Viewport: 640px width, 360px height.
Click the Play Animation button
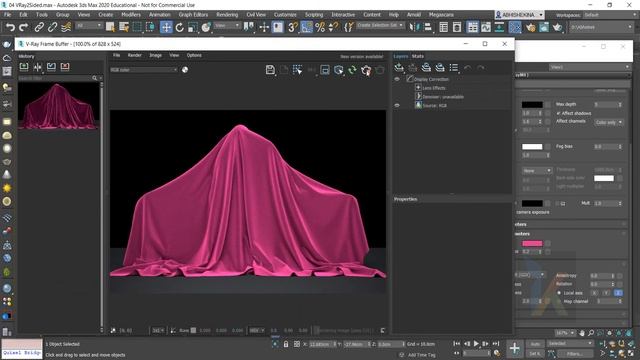coord(476,344)
